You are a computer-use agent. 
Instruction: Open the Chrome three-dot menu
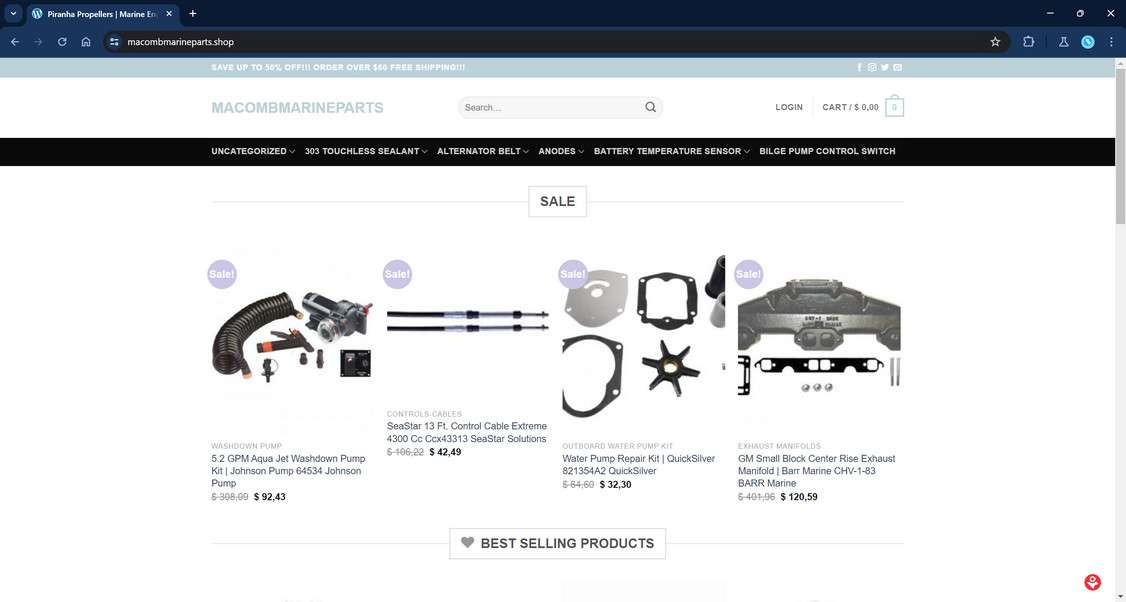pyautogui.click(x=1111, y=42)
